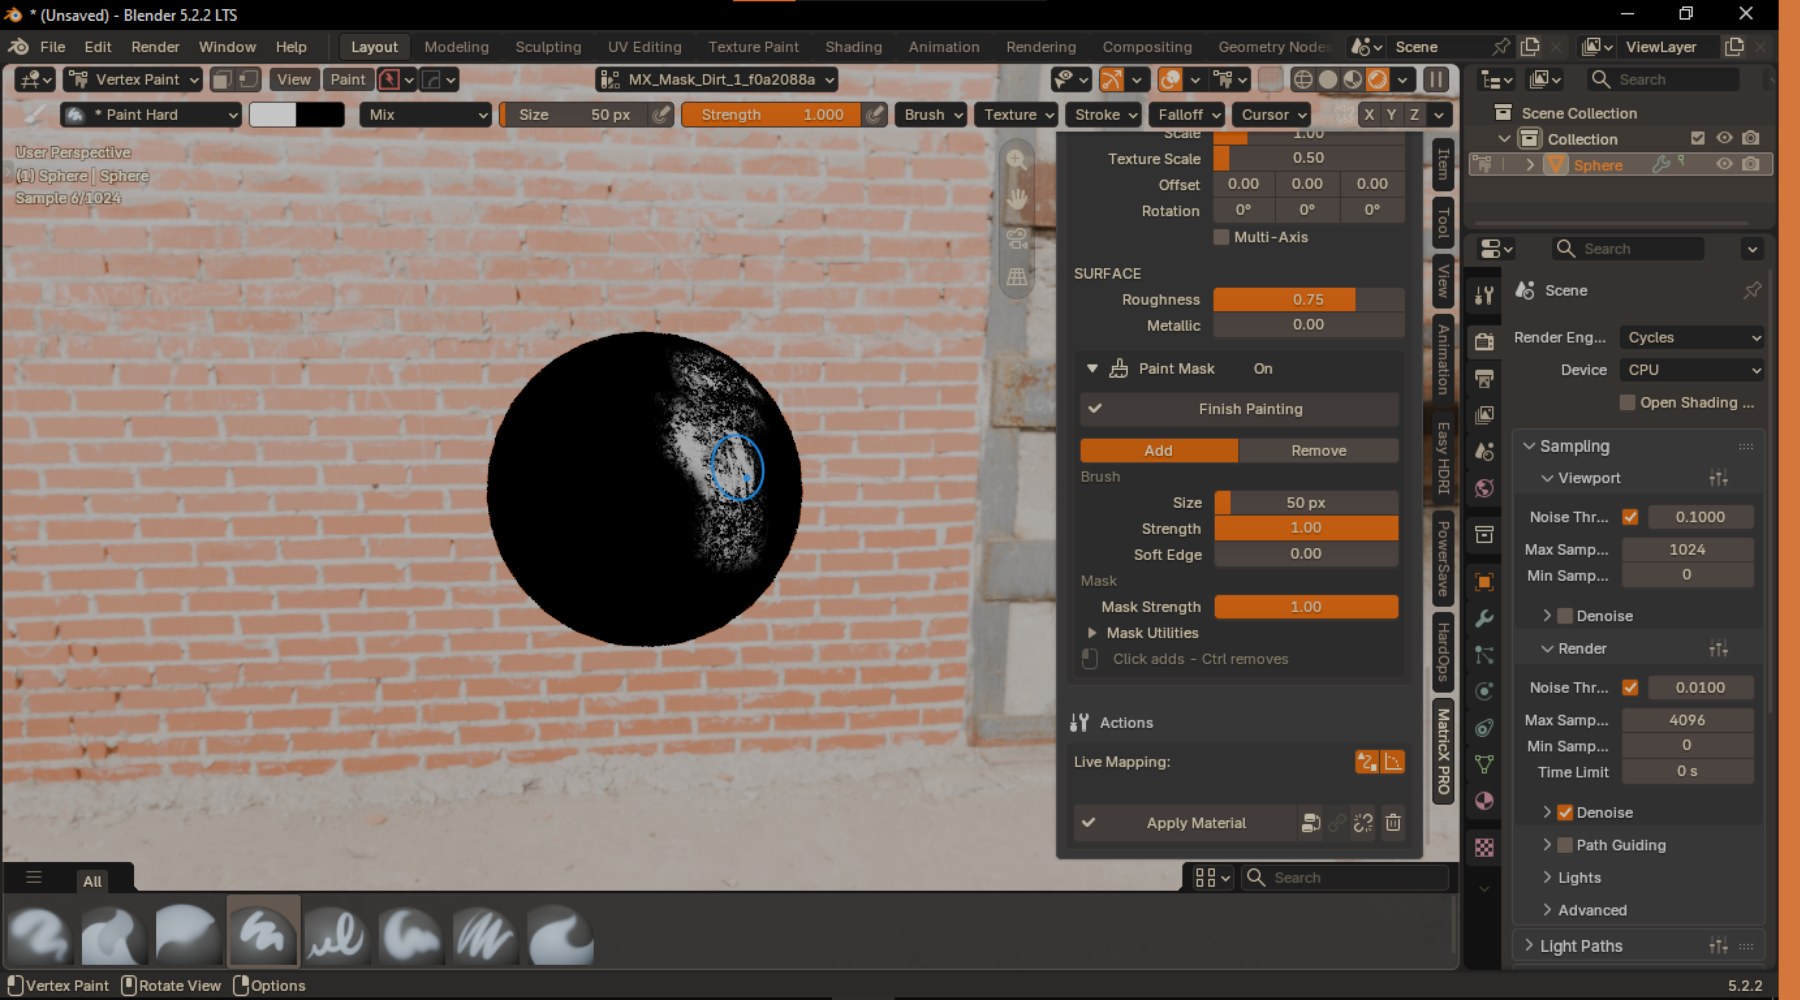This screenshot has height=1000, width=1800.
Task: Toggle the camera view gizmo icon
Action: click(1016, 238)
